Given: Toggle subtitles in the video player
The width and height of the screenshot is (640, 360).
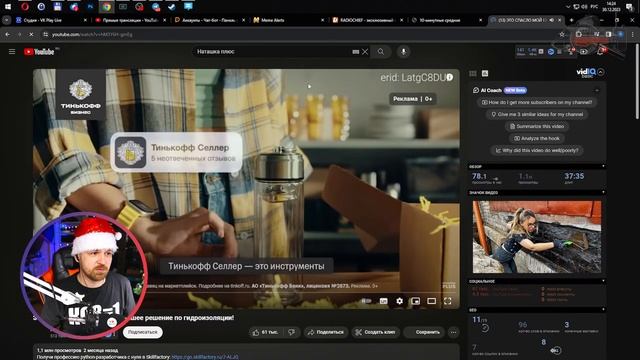Looking at the screenshot, I should [383, 301].
